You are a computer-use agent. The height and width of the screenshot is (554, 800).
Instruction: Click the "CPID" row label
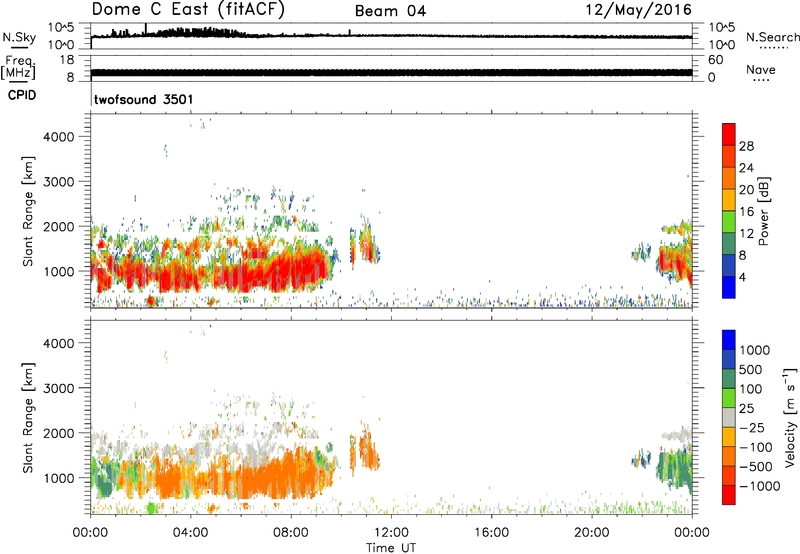[x=21, y=95]
